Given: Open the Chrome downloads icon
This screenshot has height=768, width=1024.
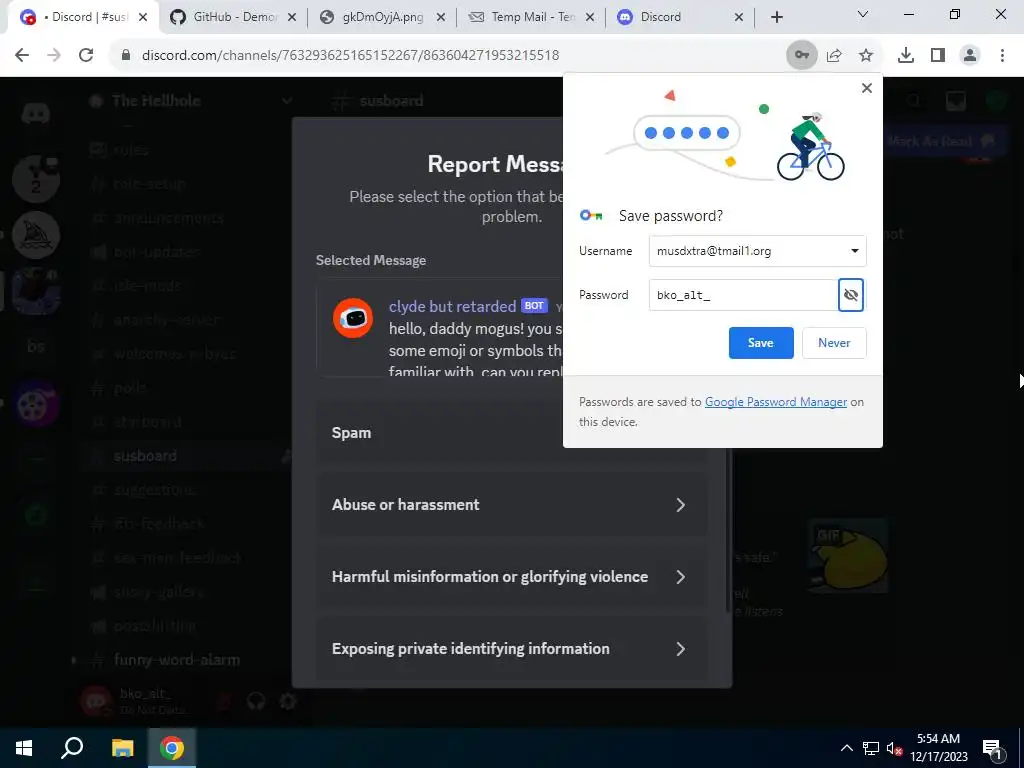Looking at the screenshot, I should tap(906, 56).
